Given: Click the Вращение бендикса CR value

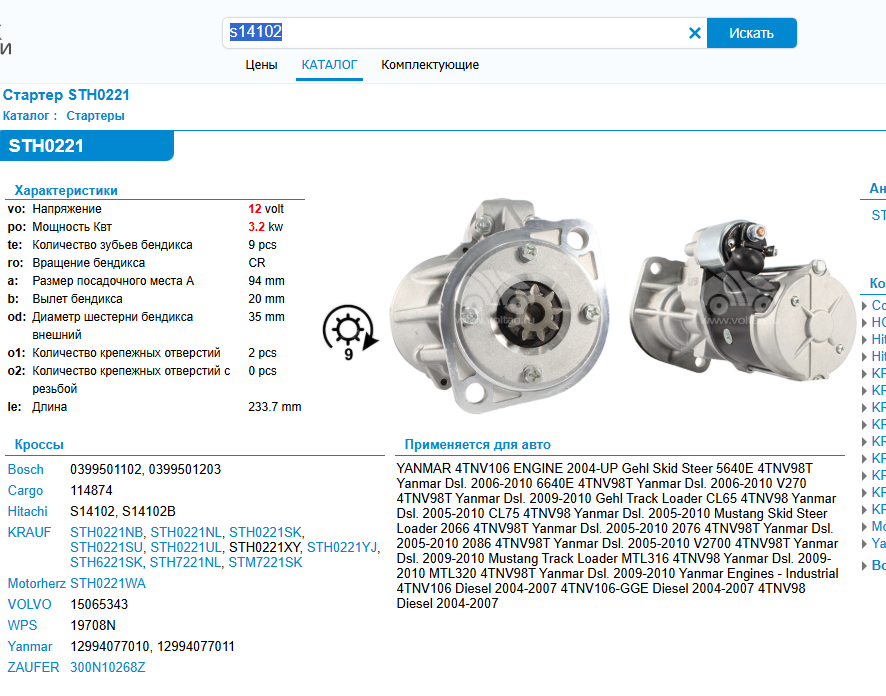Looking at the screenshot, I should (x=257, y=263).
